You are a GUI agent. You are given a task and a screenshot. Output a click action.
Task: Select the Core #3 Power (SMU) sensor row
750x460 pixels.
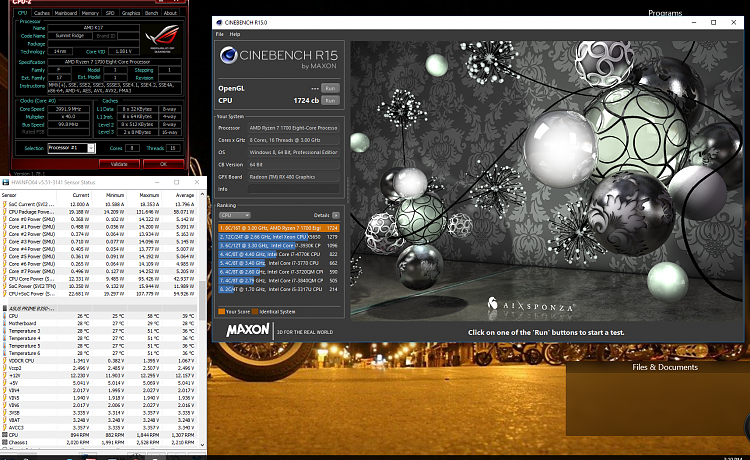pyautogui.click(x=99, y=241)
